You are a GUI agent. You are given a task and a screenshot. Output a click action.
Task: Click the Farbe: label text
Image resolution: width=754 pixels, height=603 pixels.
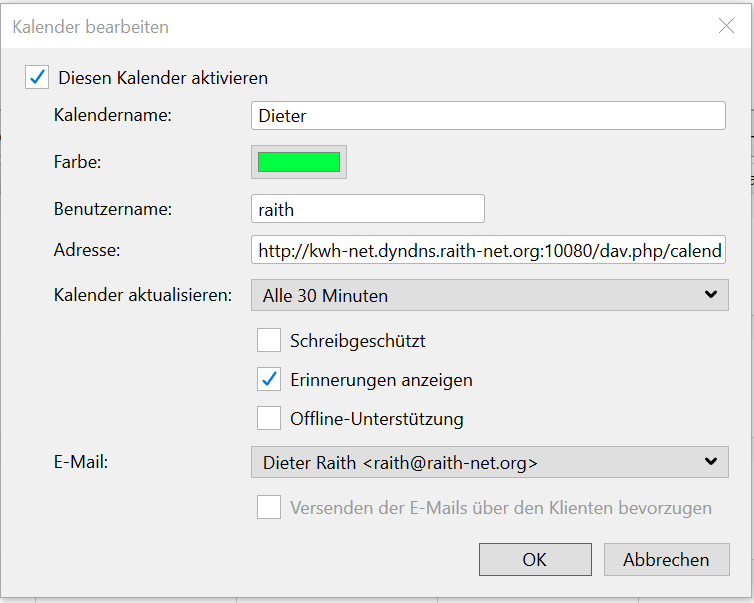coord(78,162)
